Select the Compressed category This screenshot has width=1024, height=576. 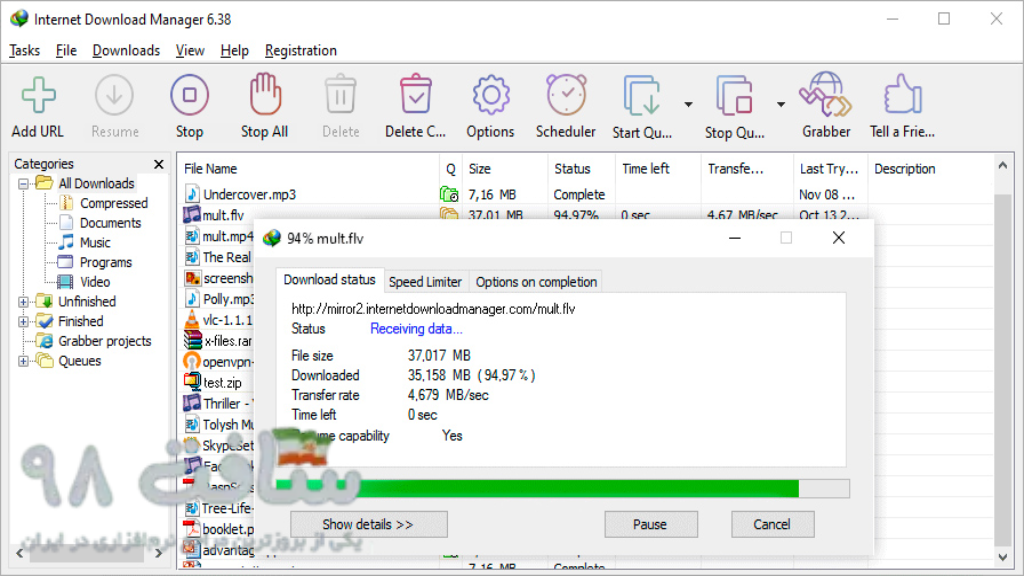114,203
